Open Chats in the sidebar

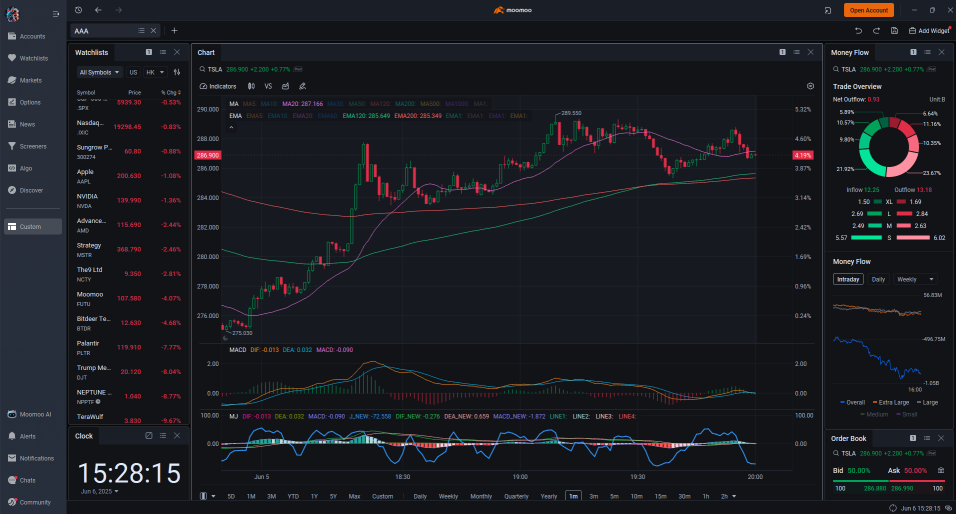pyautogui.click(x=23, y=480)
